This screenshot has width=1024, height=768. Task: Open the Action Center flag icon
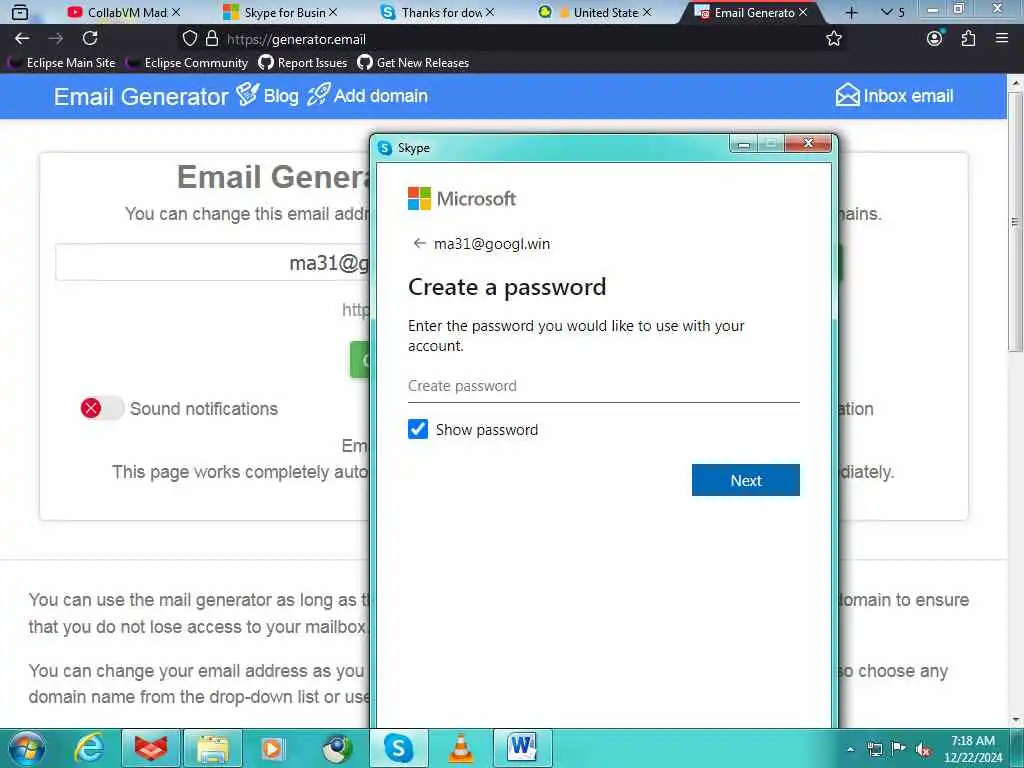[x=899, y=748]
